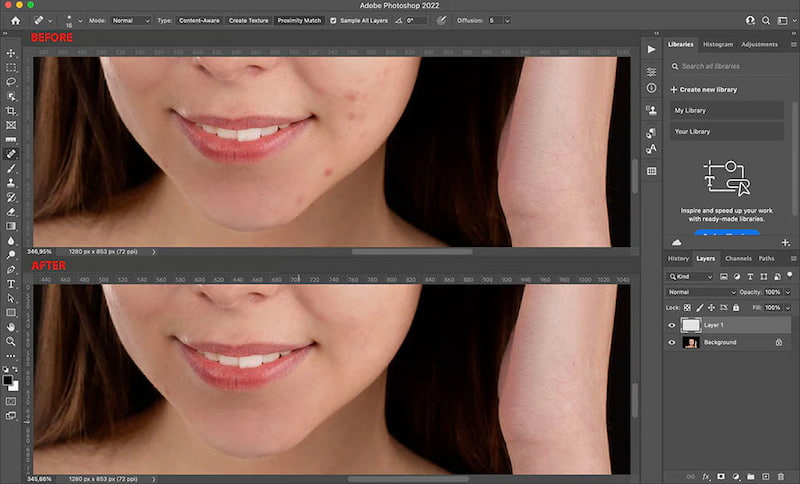Open the Character Styles panel icon
This screenshot has height=484, width=800.
tap(652, 149)
